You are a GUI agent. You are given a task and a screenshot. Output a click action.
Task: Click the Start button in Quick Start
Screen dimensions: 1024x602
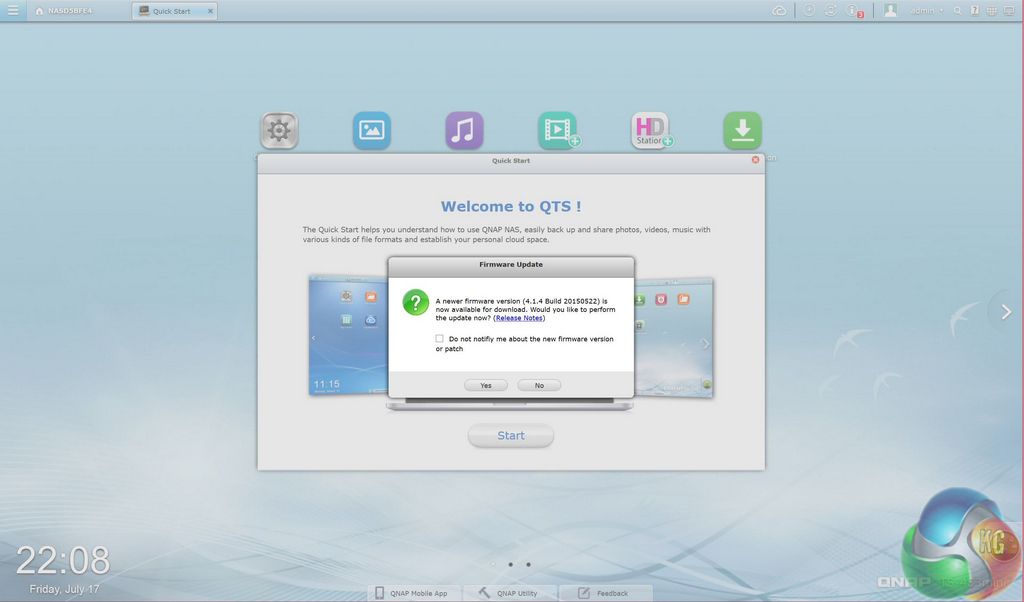click(511, 436)
